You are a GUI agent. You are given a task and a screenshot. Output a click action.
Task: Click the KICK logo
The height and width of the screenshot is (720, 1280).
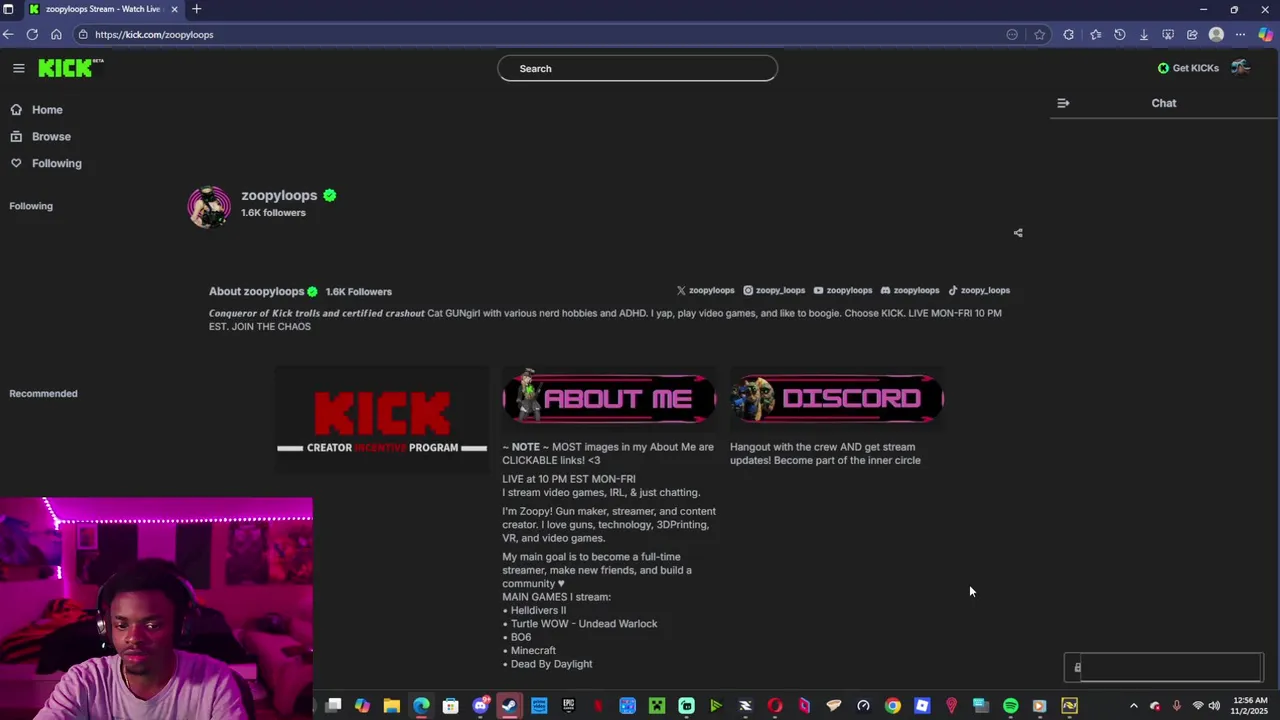point(70,68)
